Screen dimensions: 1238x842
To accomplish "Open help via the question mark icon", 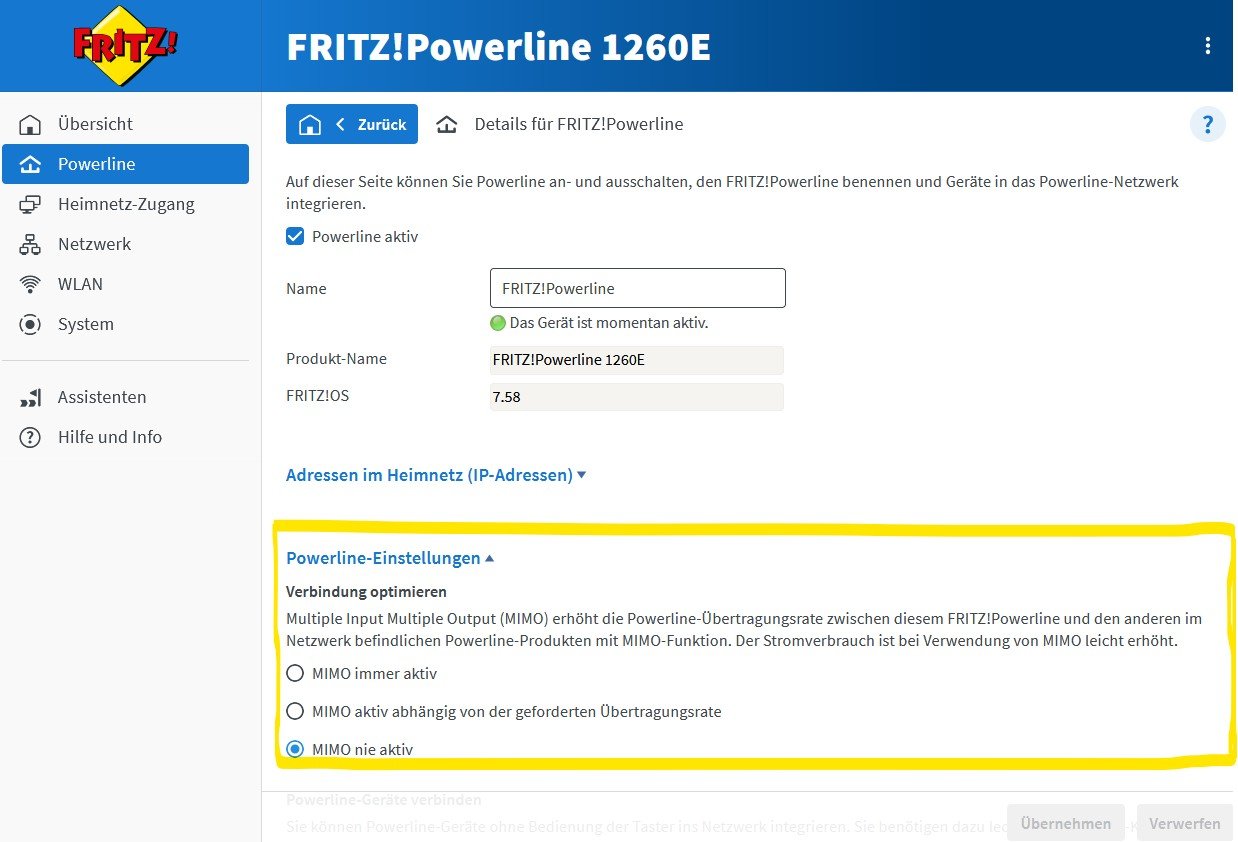I will click(1208, 125).
